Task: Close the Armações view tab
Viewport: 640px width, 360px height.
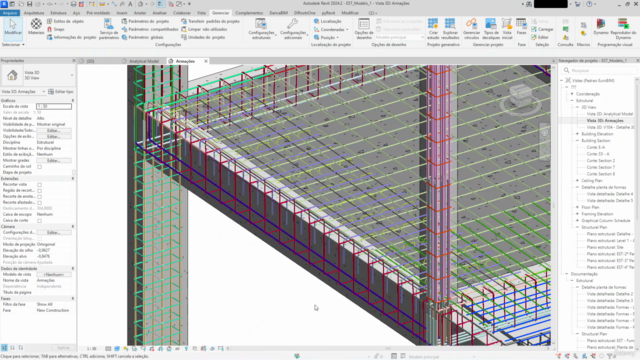Action: [x=206, y=61]
